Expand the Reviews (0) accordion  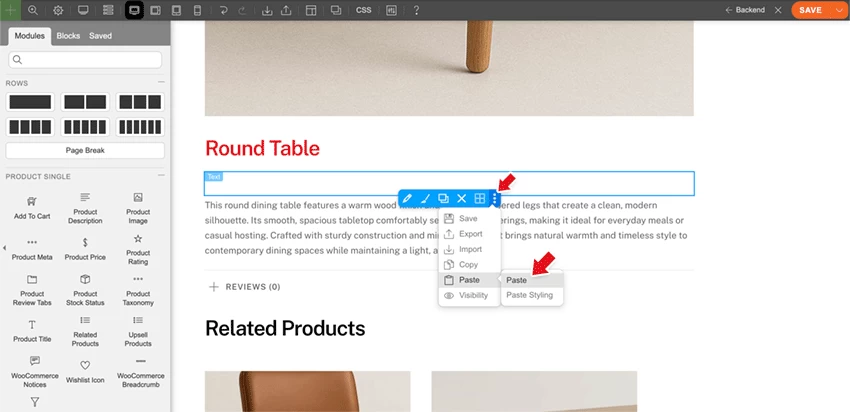(x=244, y=287)
